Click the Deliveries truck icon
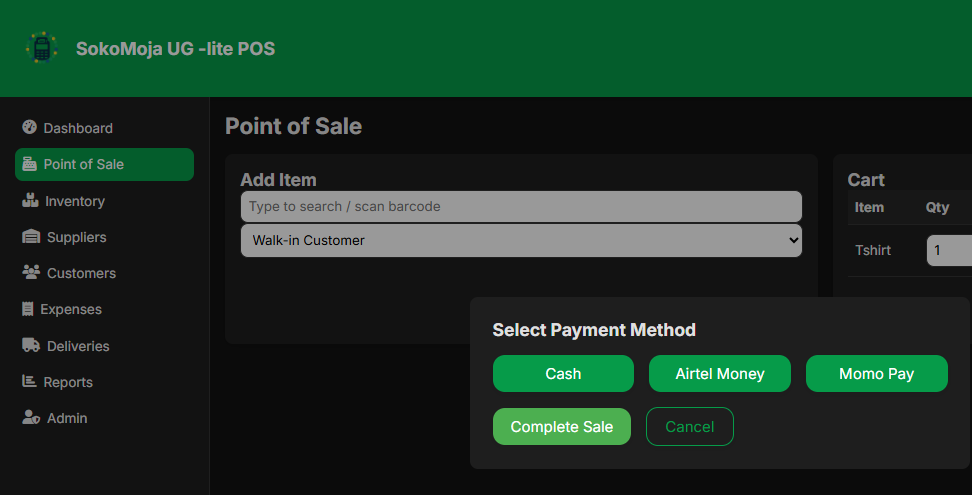Image resolution: width=972 pixels, height=495 pixels. coord(31,345)
